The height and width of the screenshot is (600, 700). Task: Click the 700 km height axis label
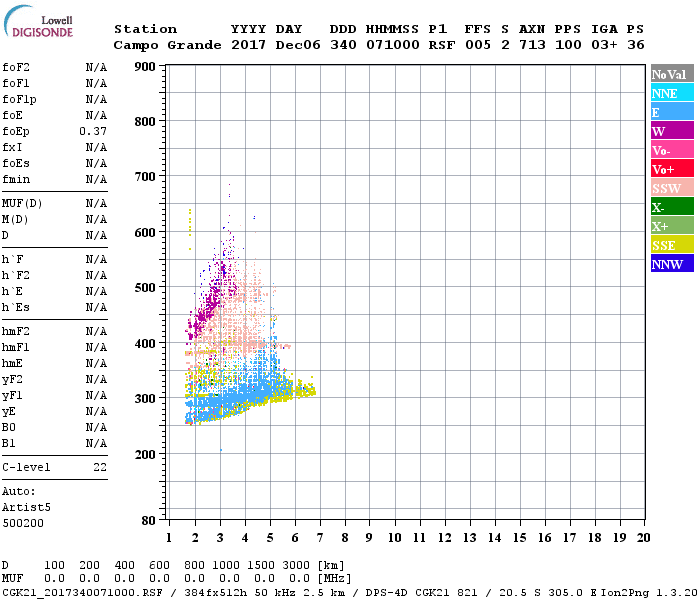[145, 177]
